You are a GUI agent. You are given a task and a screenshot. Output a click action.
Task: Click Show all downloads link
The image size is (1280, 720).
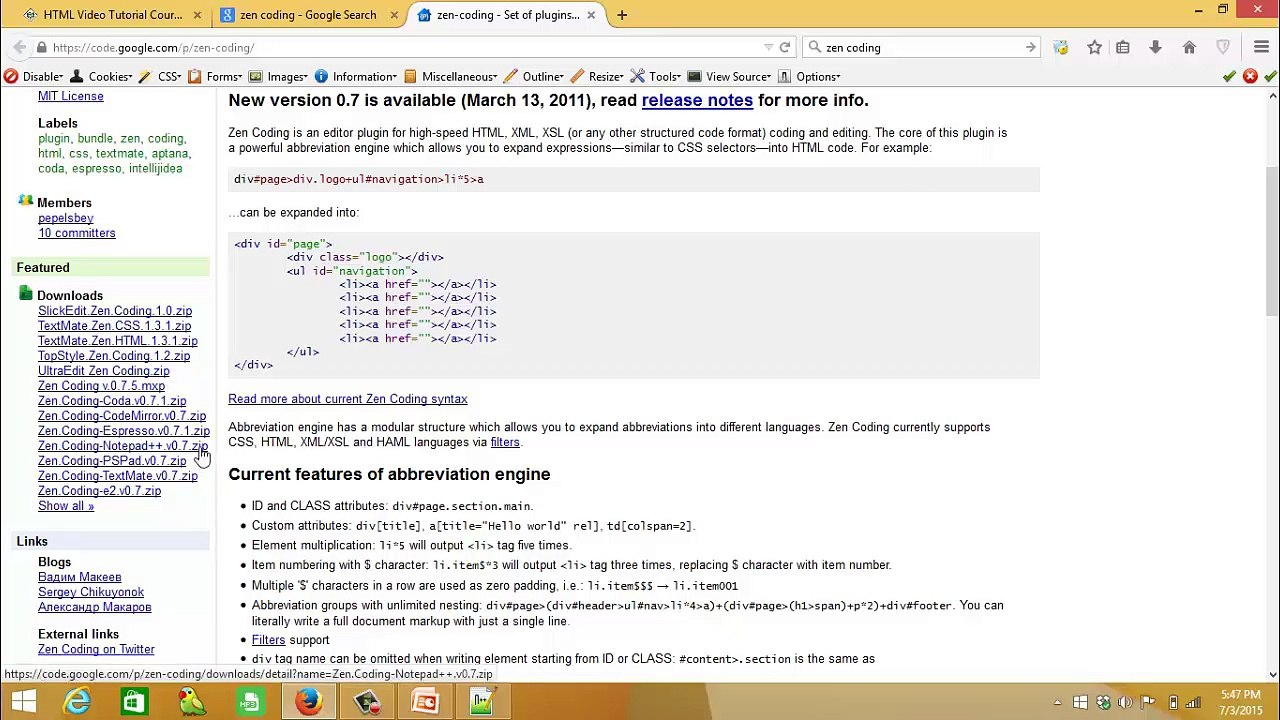tap(66, 506)
